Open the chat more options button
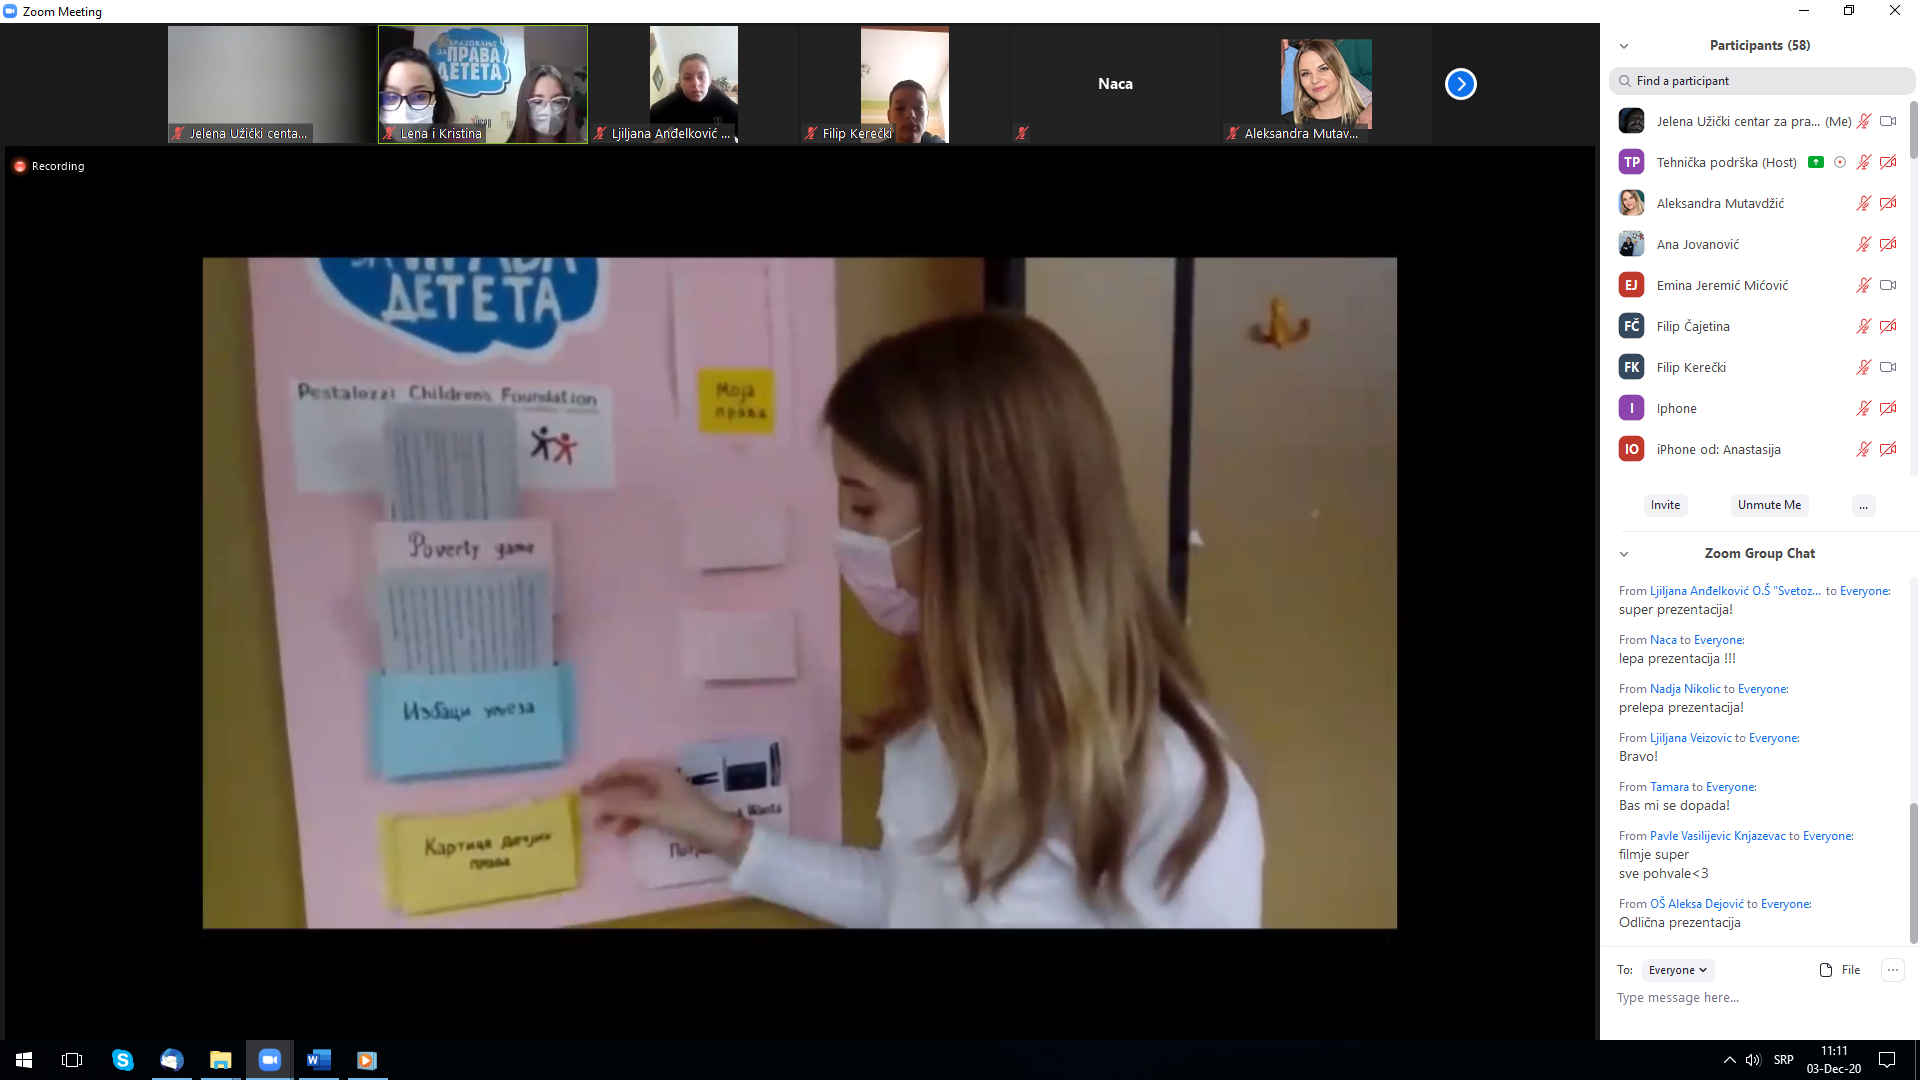Screen dimensions: 1920x1080 (1892, 970)
